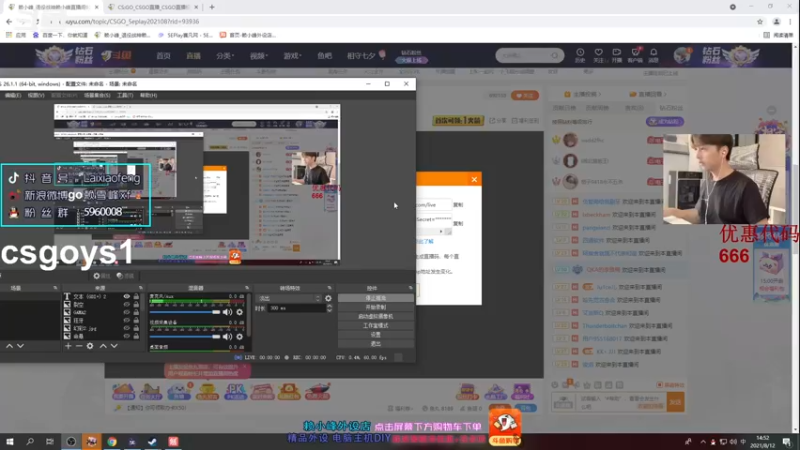
Task: Pop out the controls dock panel icon
Action: point(410,288)
